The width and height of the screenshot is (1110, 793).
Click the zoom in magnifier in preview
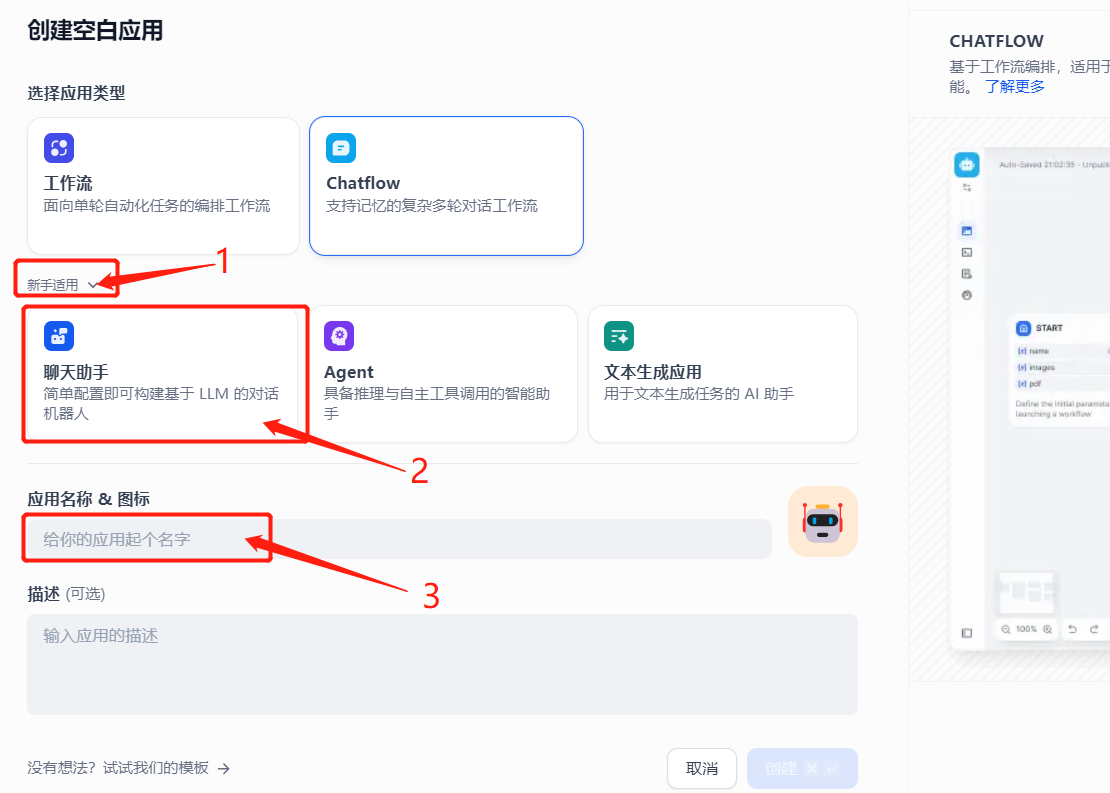tap(1047, 629)
